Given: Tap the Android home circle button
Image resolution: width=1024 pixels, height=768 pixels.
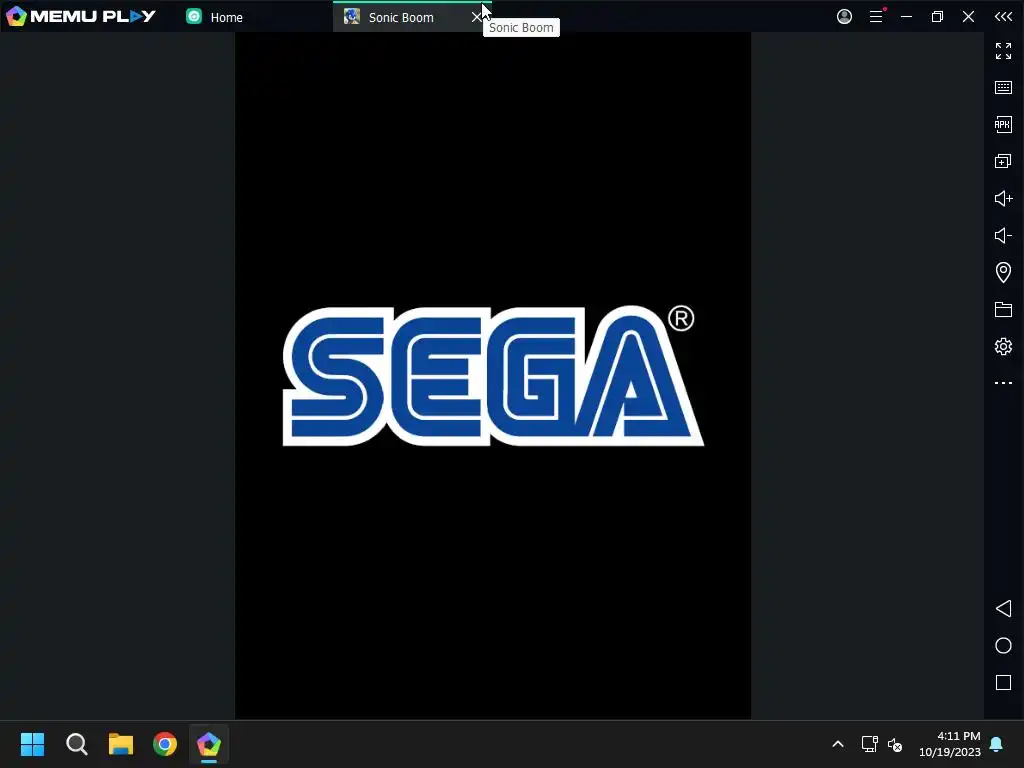Looking at the screenshot, I should [1003, 646].
